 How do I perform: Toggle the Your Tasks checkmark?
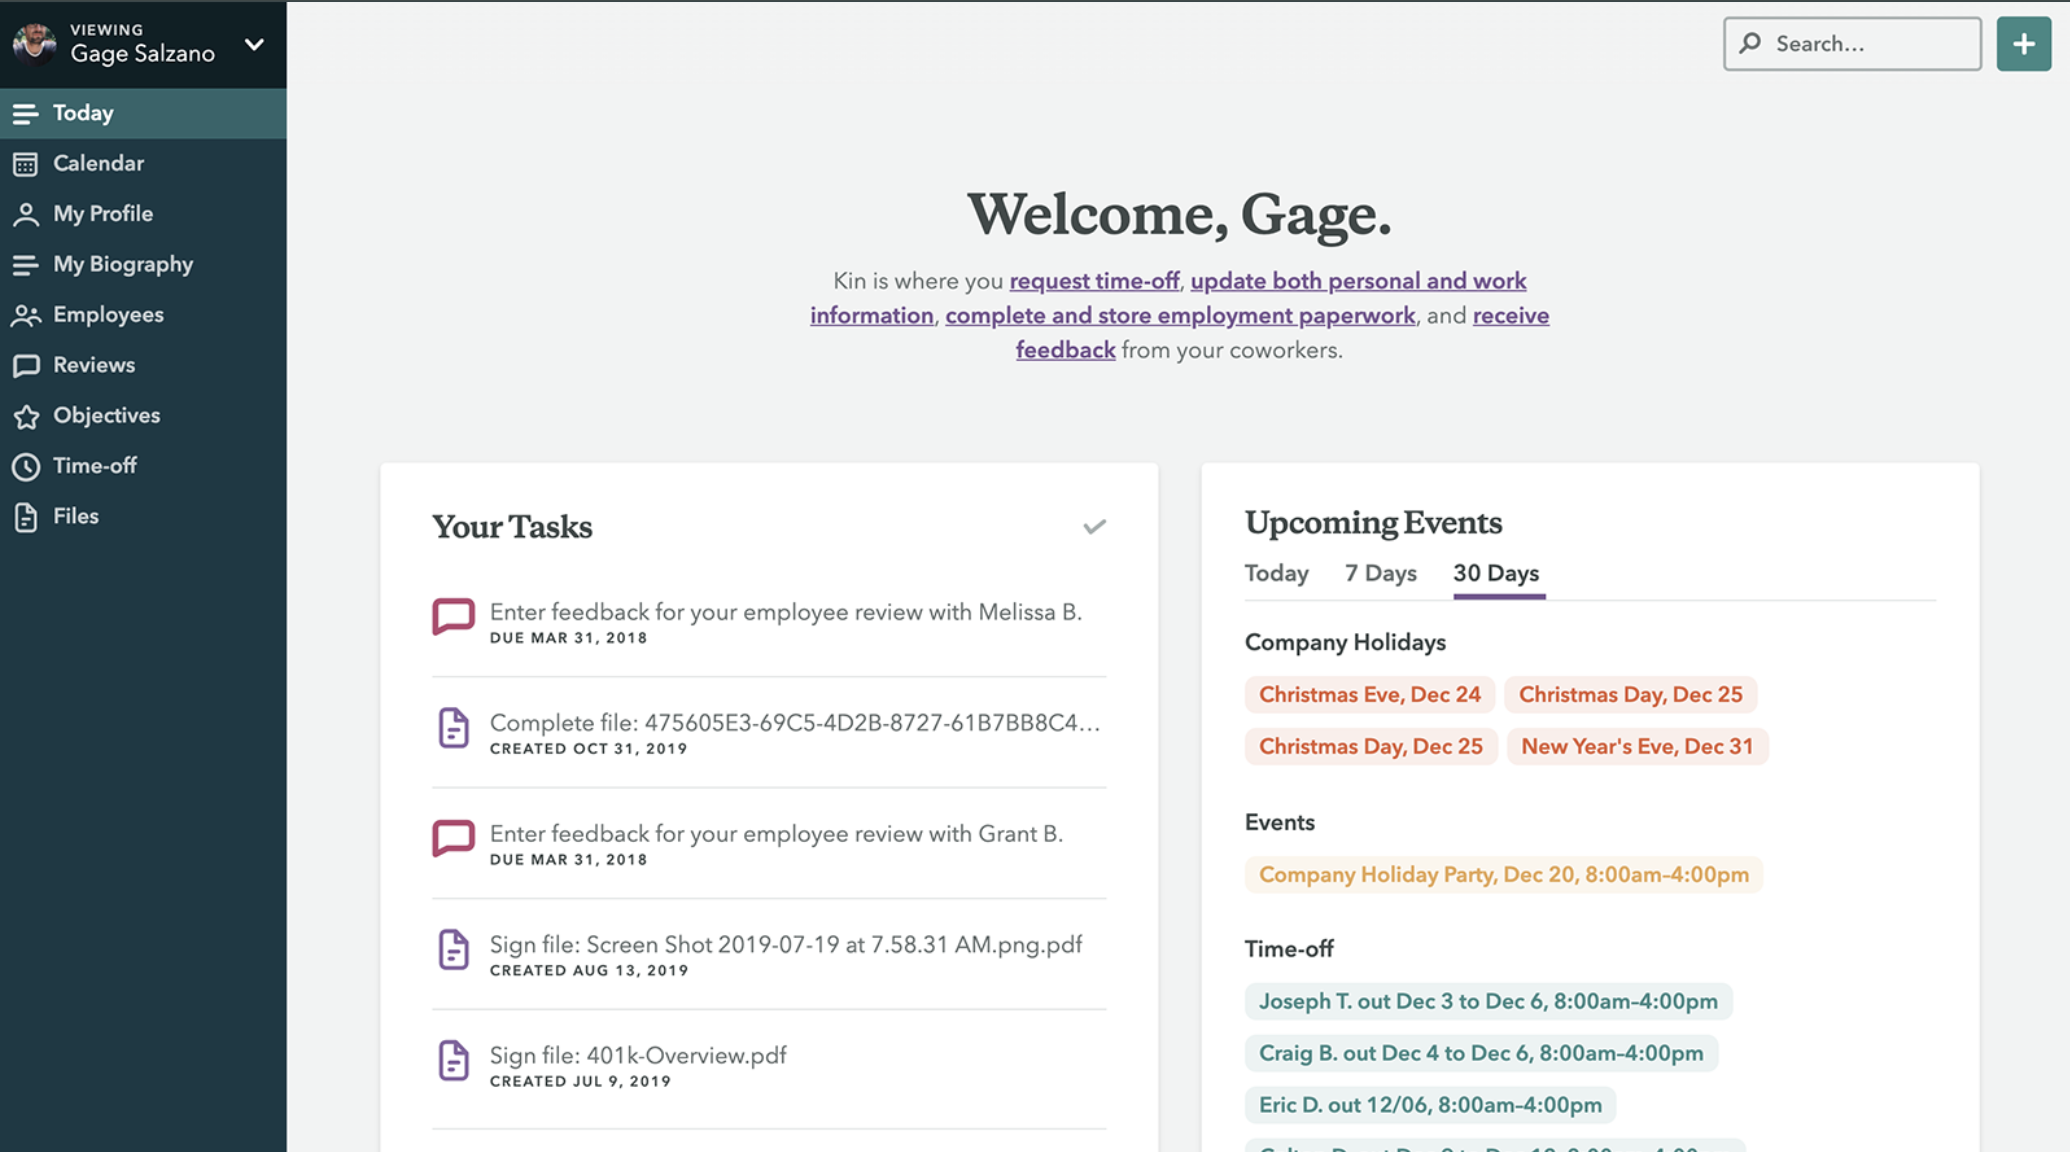1094,527
